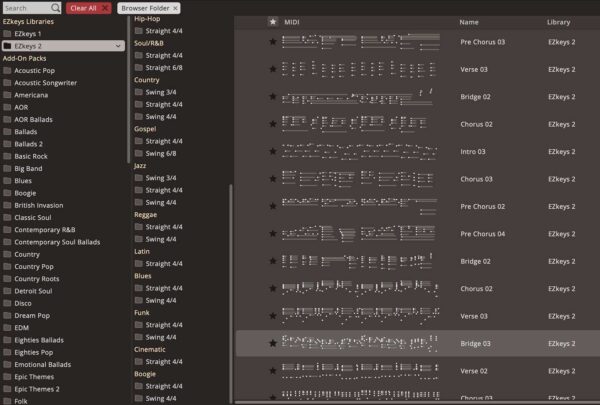Favorite the Pre Chorus 04 star

click(272, 234)
